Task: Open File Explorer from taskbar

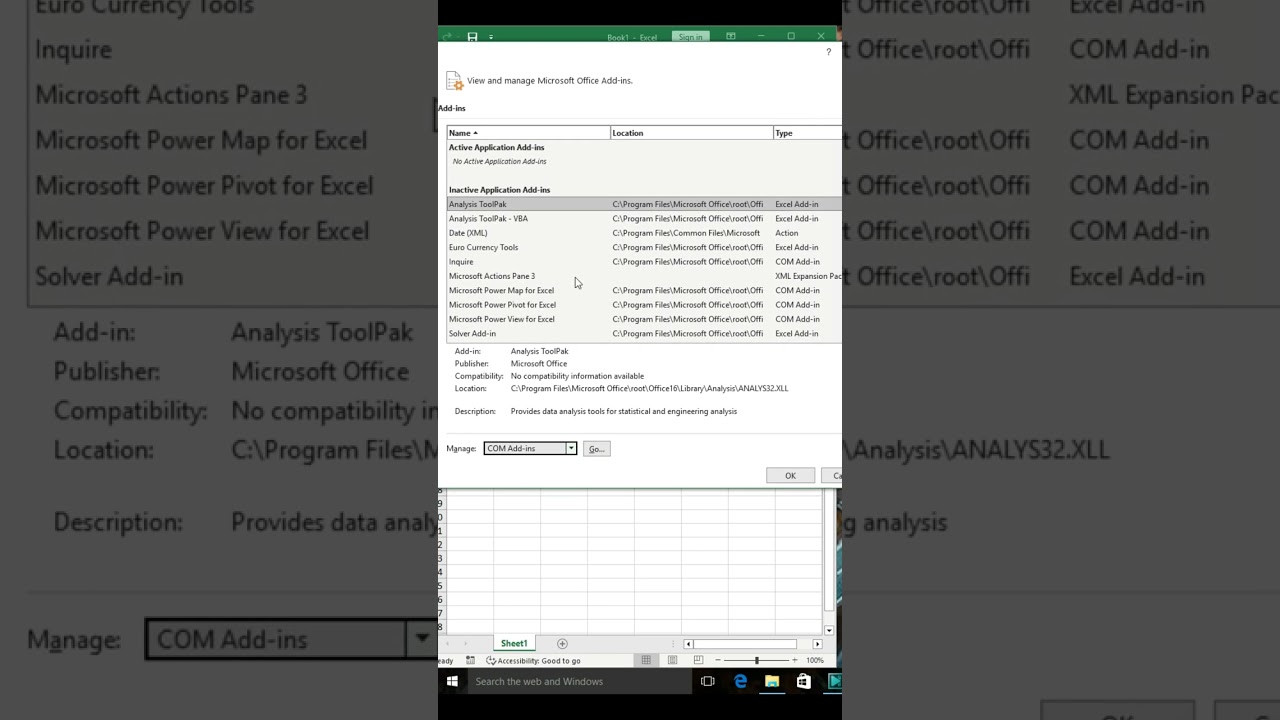Action: pos(772,682)
